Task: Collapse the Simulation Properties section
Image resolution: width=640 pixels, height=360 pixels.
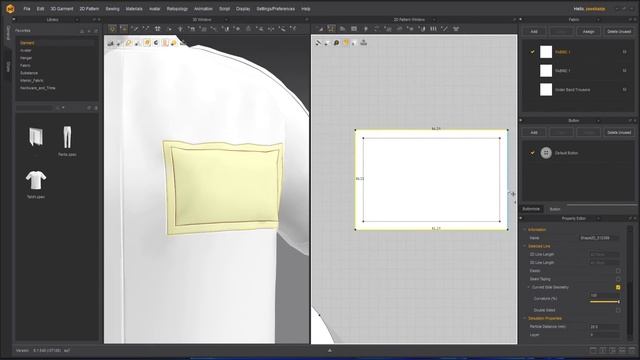Action: [525, 318]
